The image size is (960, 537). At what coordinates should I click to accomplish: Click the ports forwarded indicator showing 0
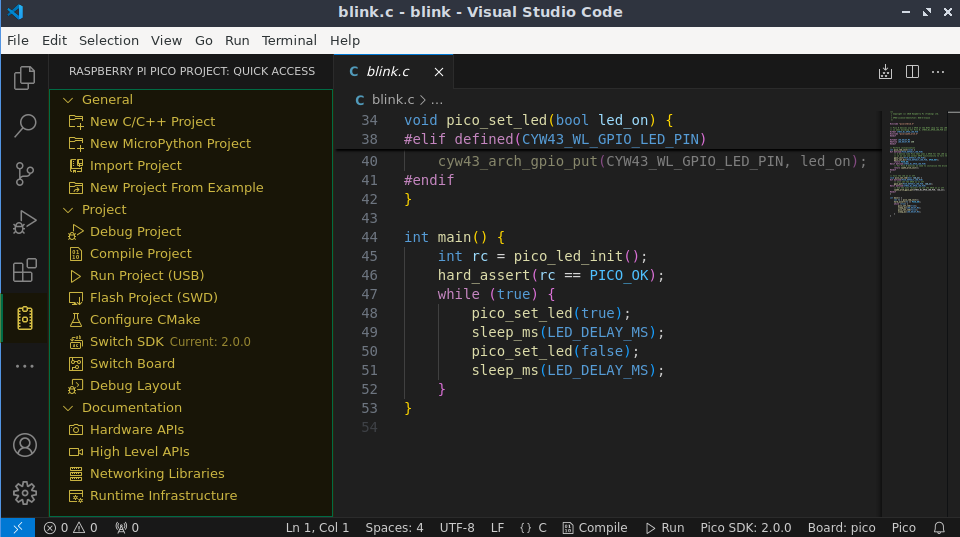click(127, 527)
